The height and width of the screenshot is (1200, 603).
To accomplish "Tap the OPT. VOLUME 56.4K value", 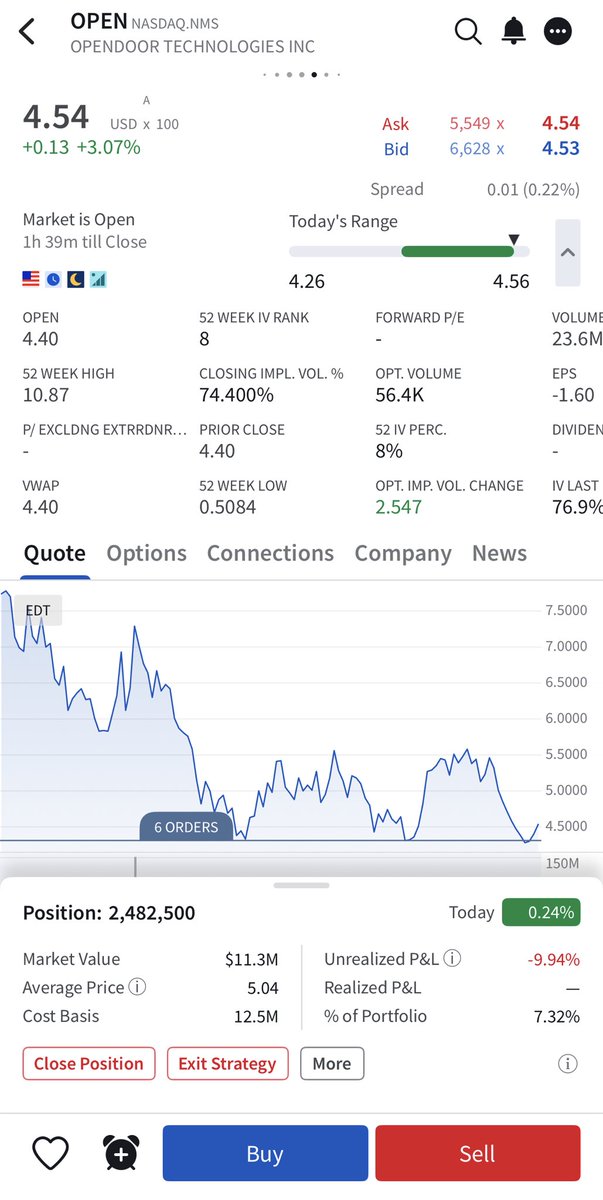I will 400,395.
